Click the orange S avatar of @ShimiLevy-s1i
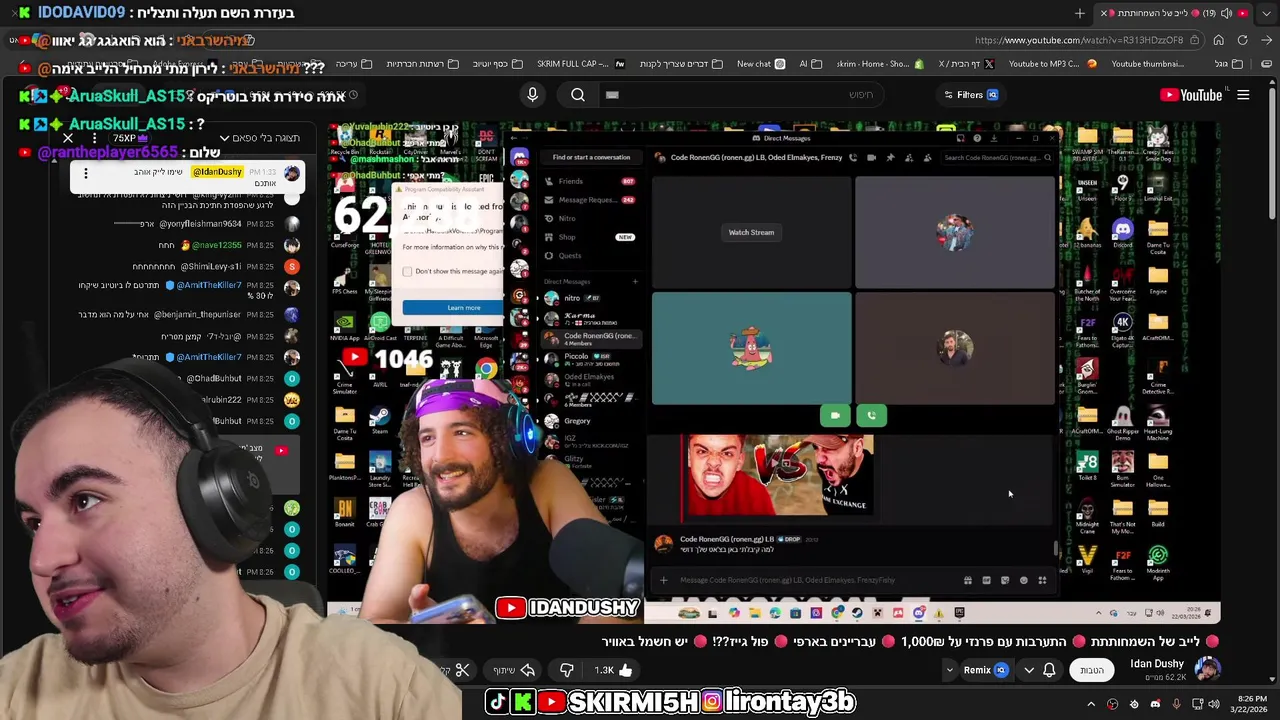The height and width of the screenshot is (720, 1280). [x=291, y=266]
